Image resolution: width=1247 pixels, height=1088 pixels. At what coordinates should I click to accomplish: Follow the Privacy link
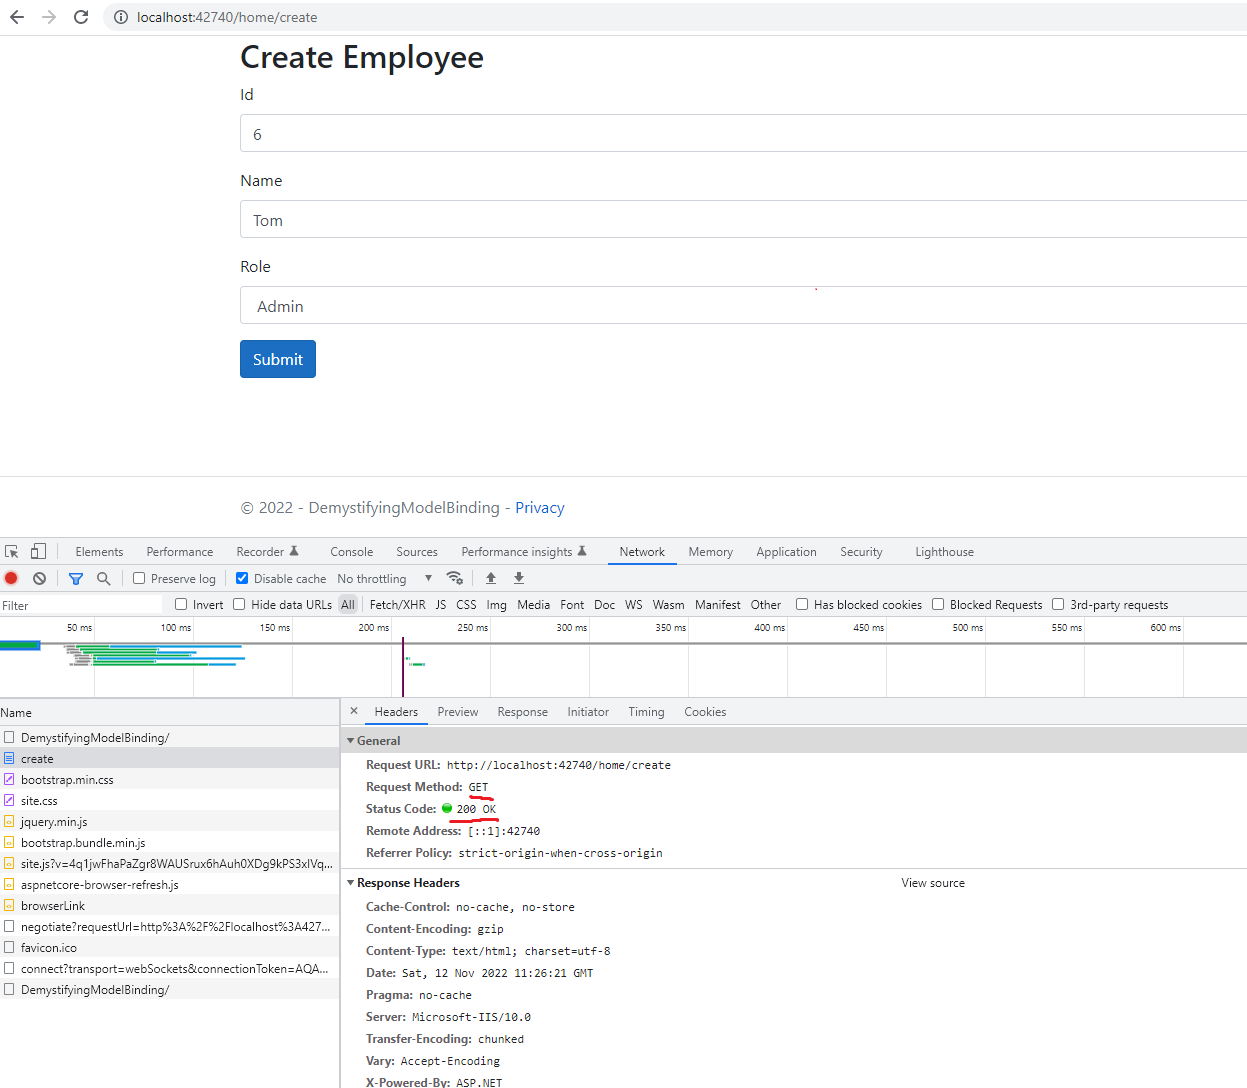point(540,507)
